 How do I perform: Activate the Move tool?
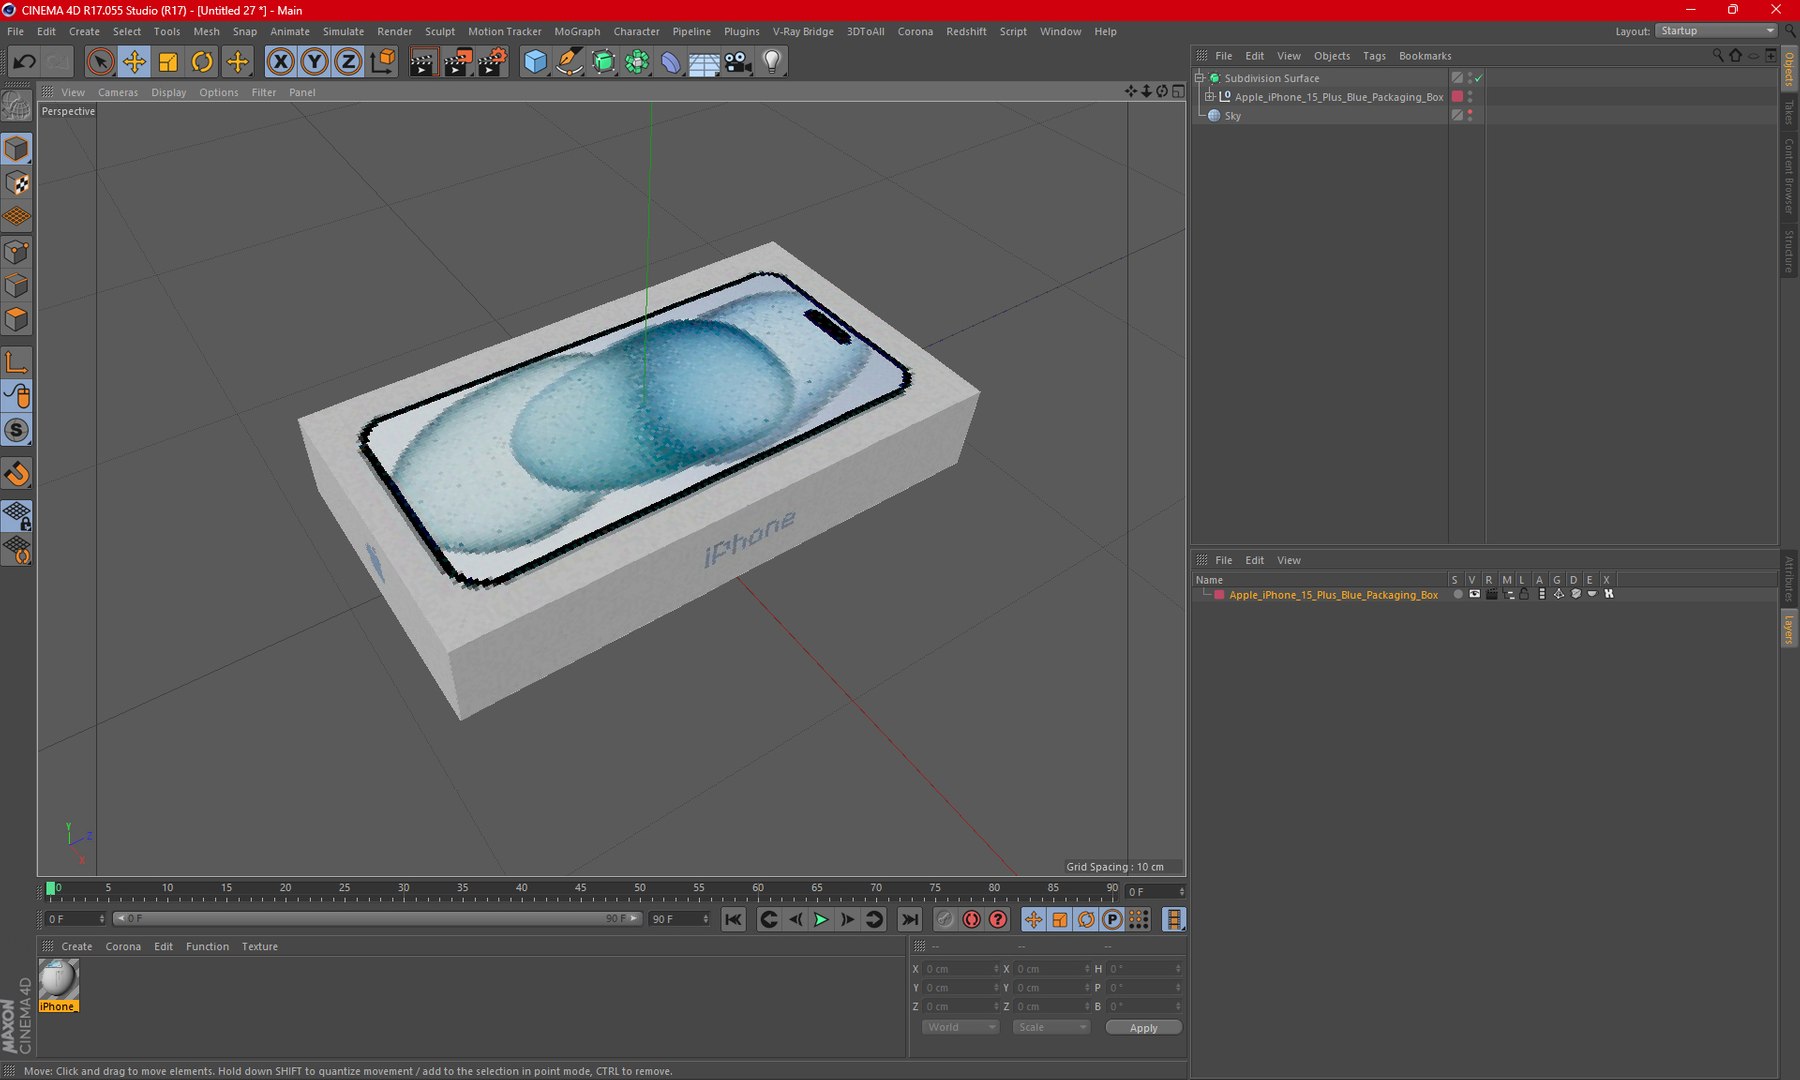tap(134, 62)
